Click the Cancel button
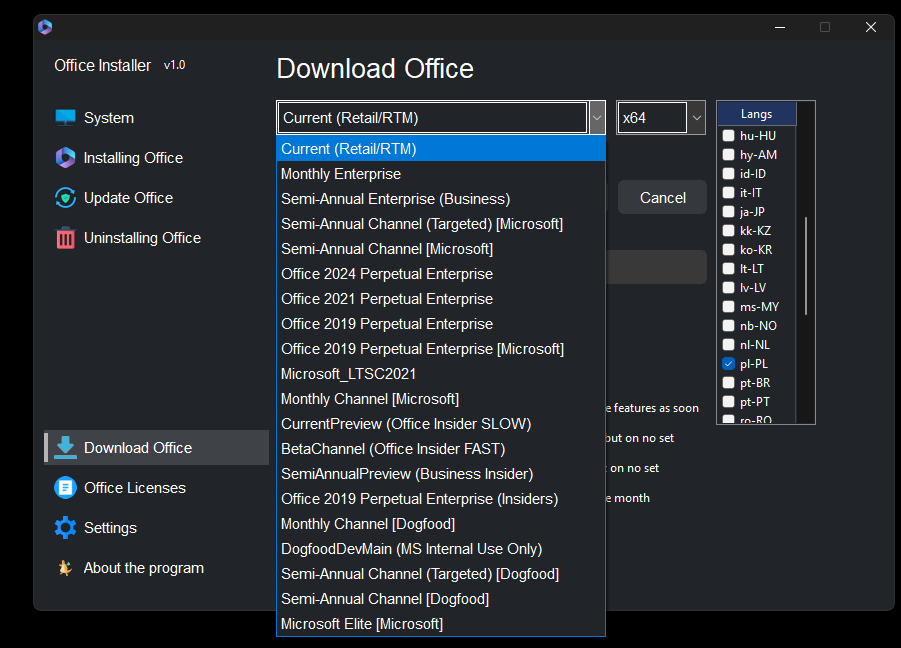Image resolution: width=901 pixels, height=648 pixels. (x=663, y=198)
